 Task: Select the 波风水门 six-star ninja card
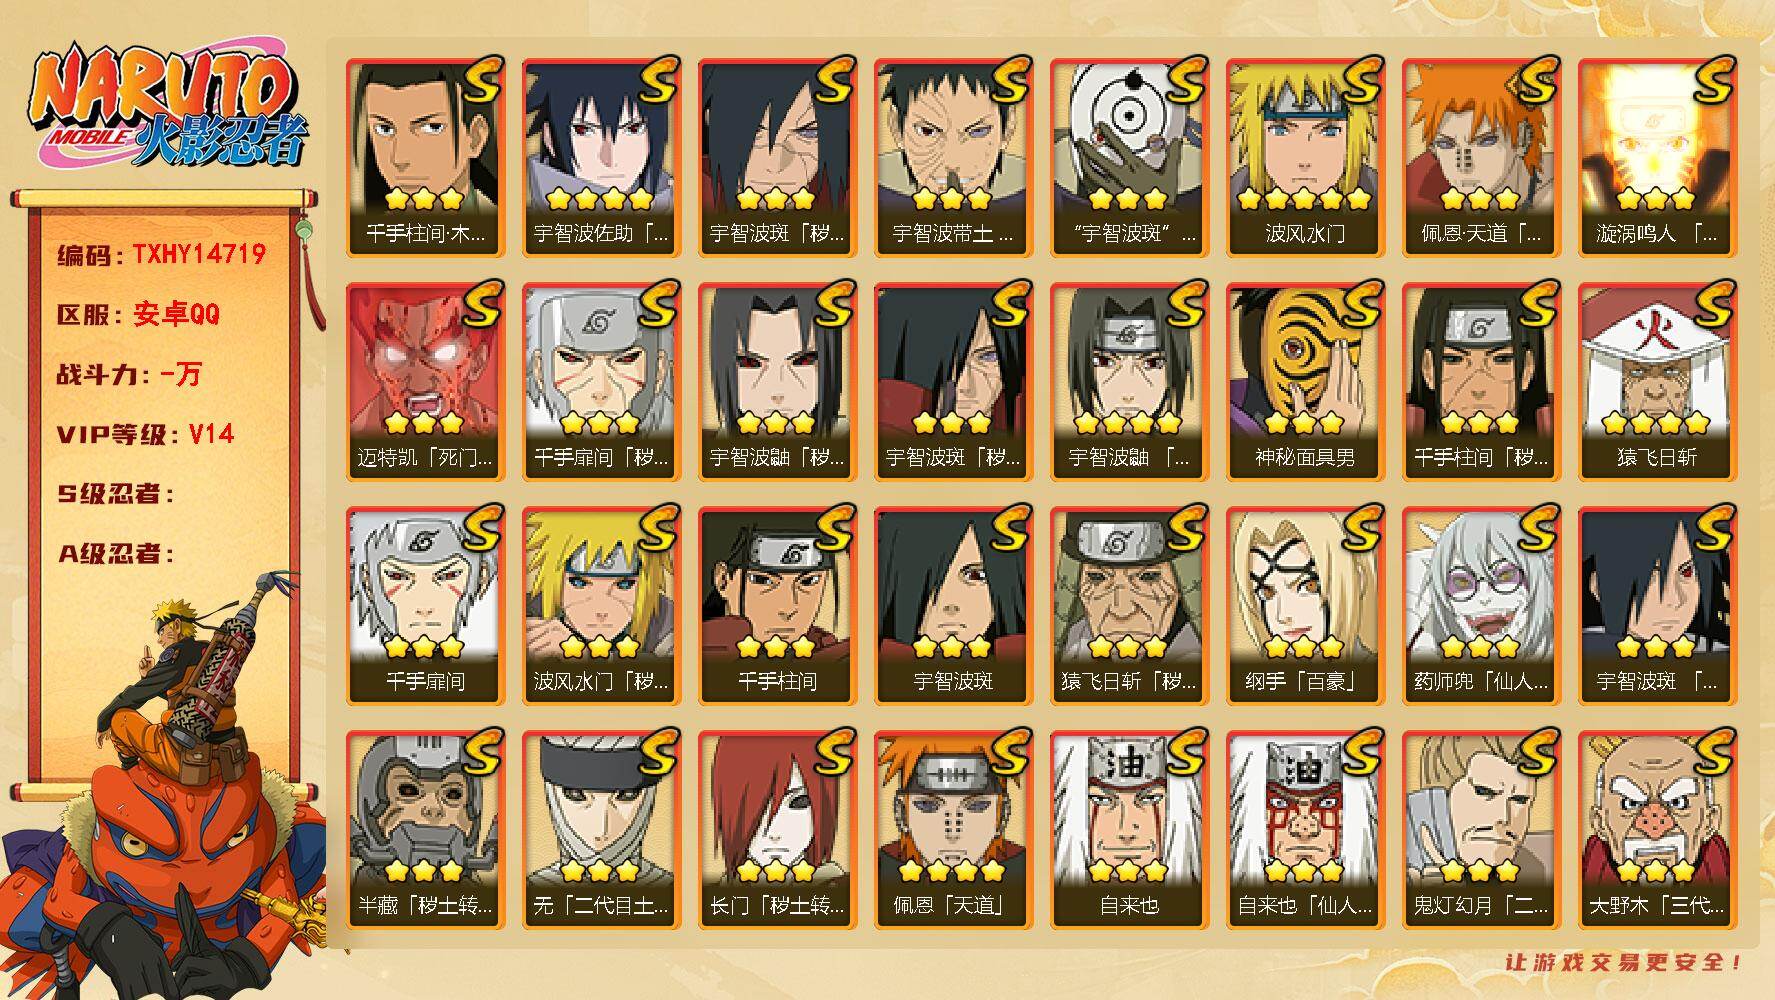coord(1305,158)
